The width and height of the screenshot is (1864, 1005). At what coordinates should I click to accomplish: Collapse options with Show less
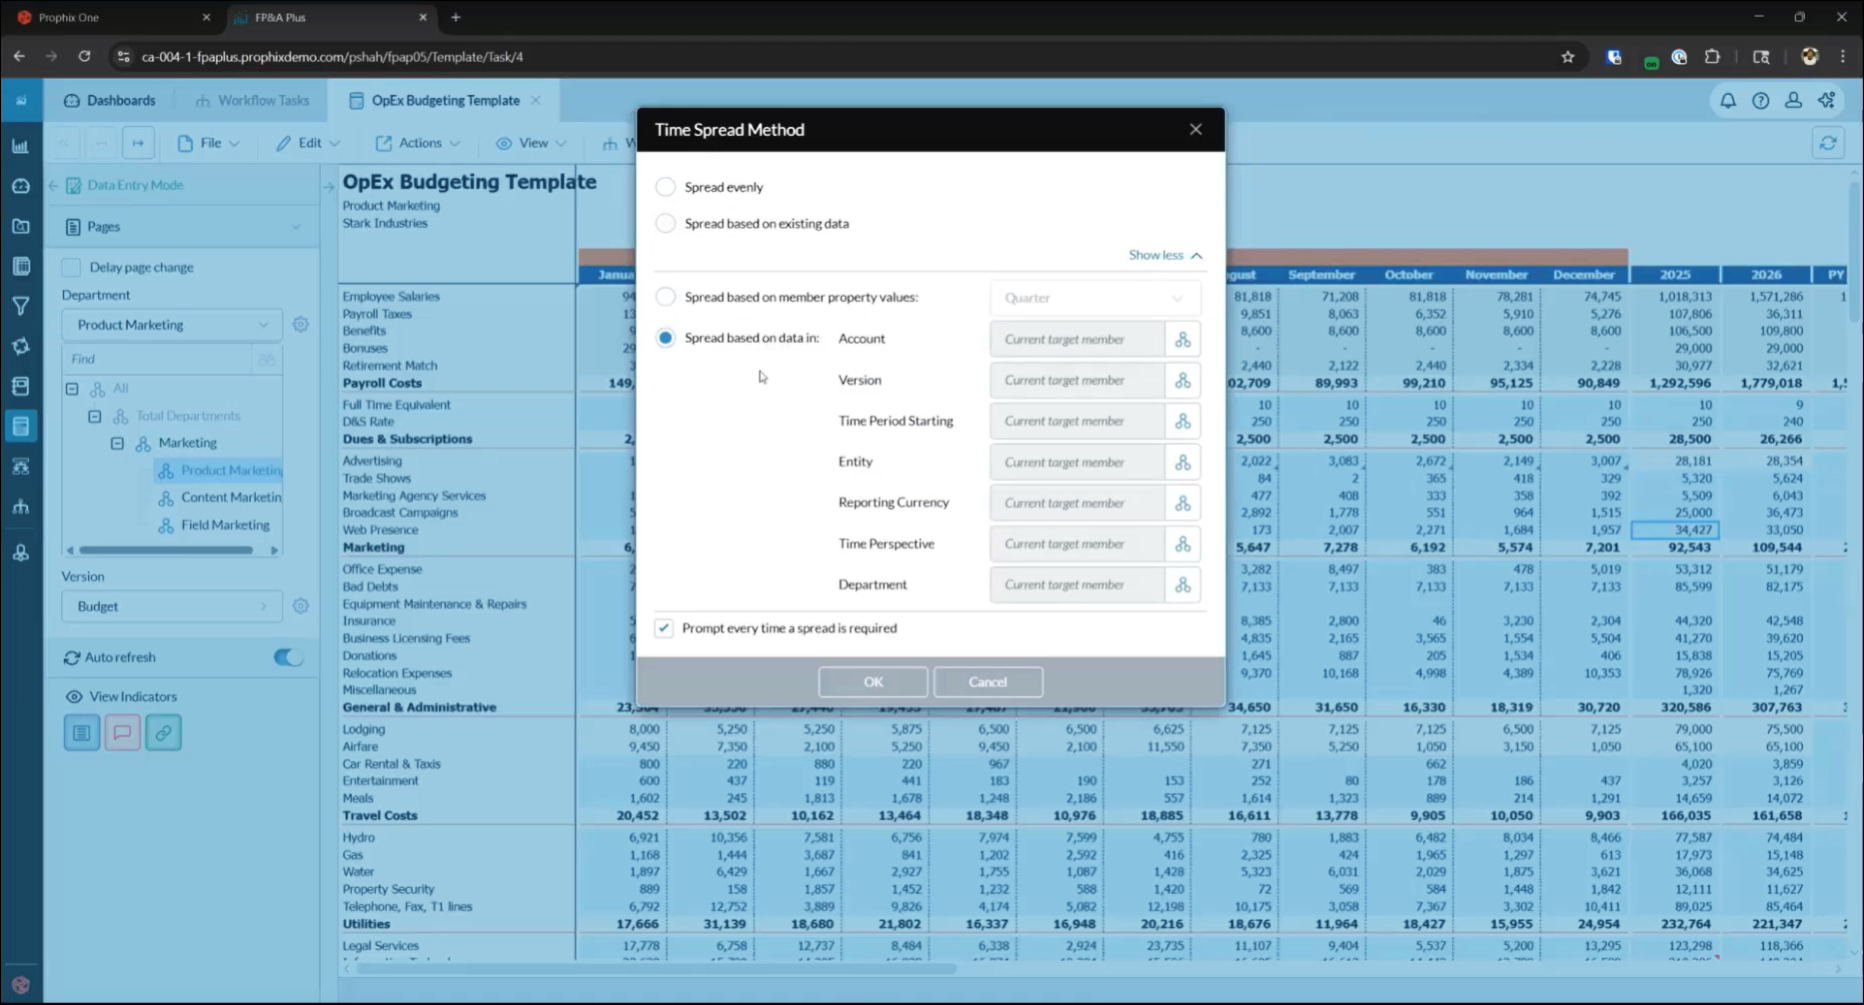pyautogui.click(x=1165, y=256)
